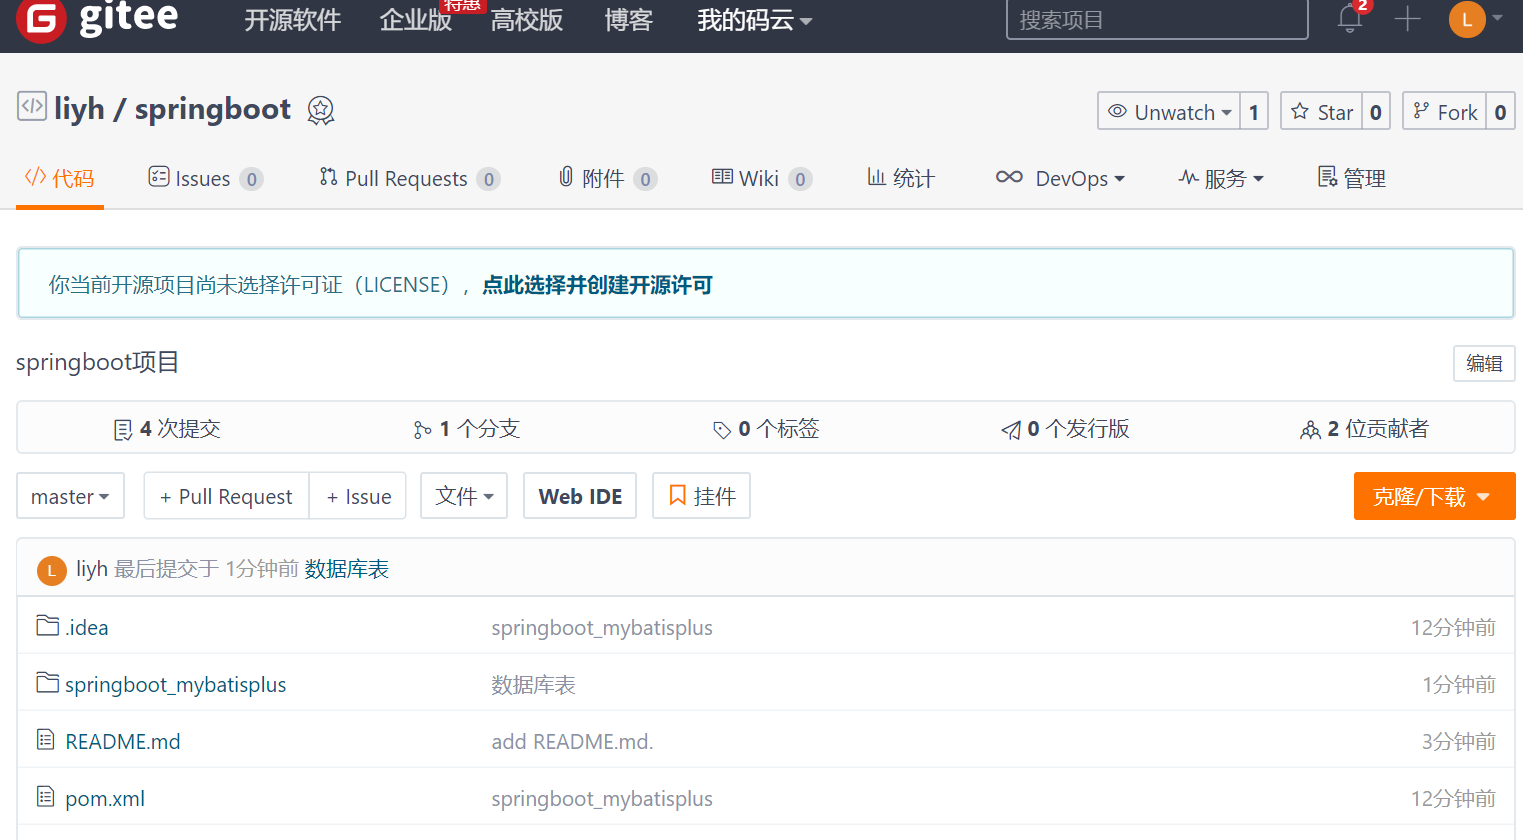Click the 数据库表 message in springboot_mybatisplus row
This screenshot has height=840, width=1523.
pyautogui.click(x=533, y=684)
